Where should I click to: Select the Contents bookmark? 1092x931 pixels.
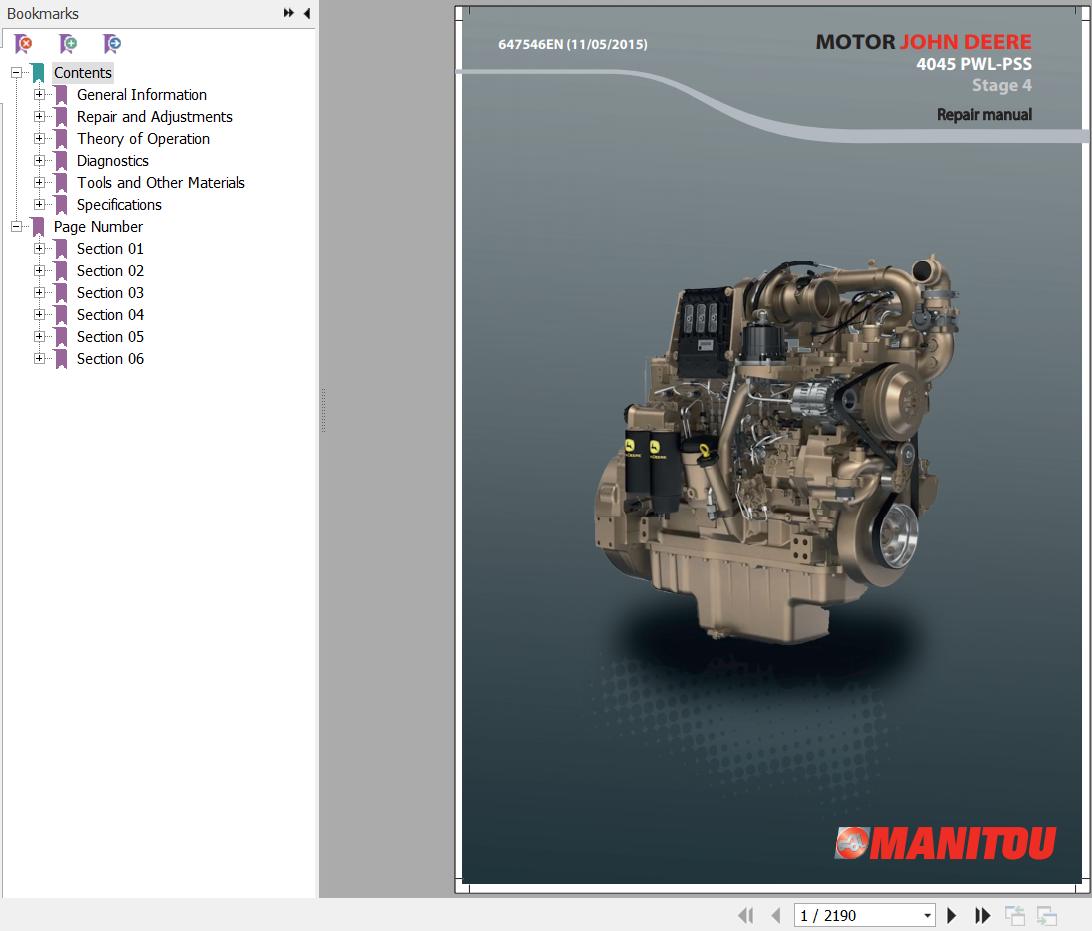(83, 72)
